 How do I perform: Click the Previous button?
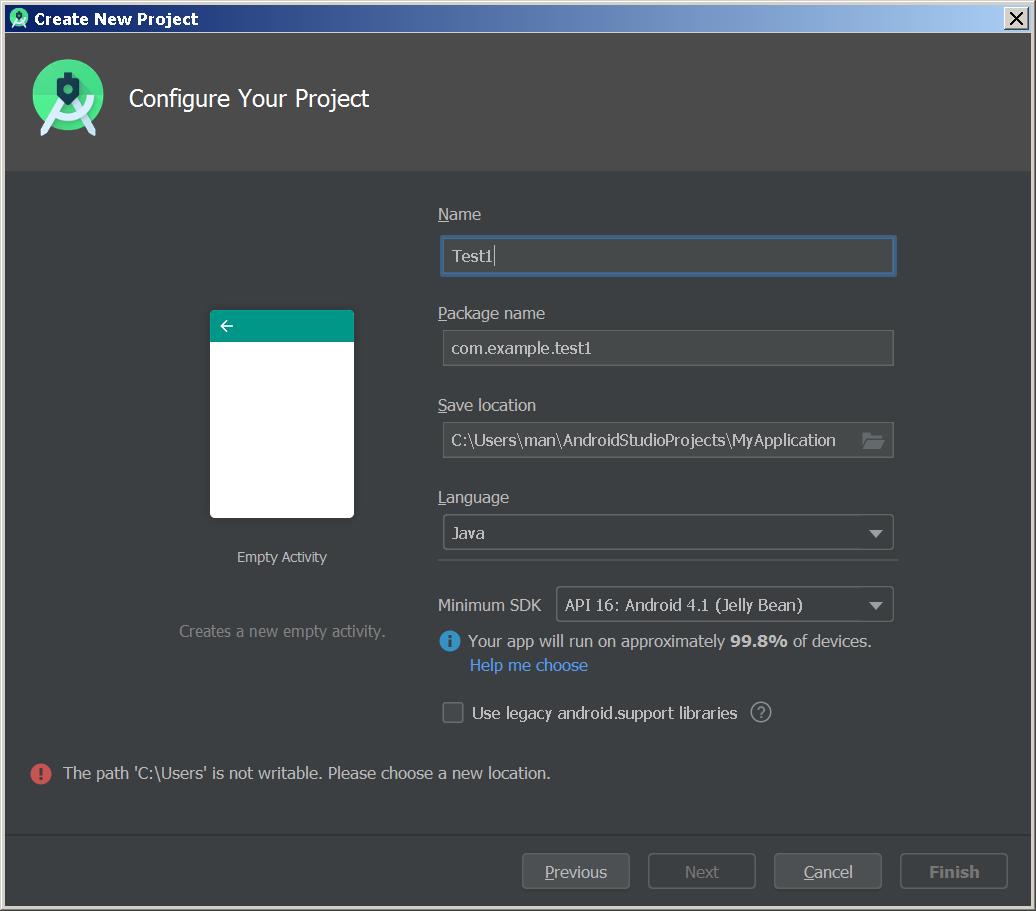pyautogui.click(x=575, y=872)
